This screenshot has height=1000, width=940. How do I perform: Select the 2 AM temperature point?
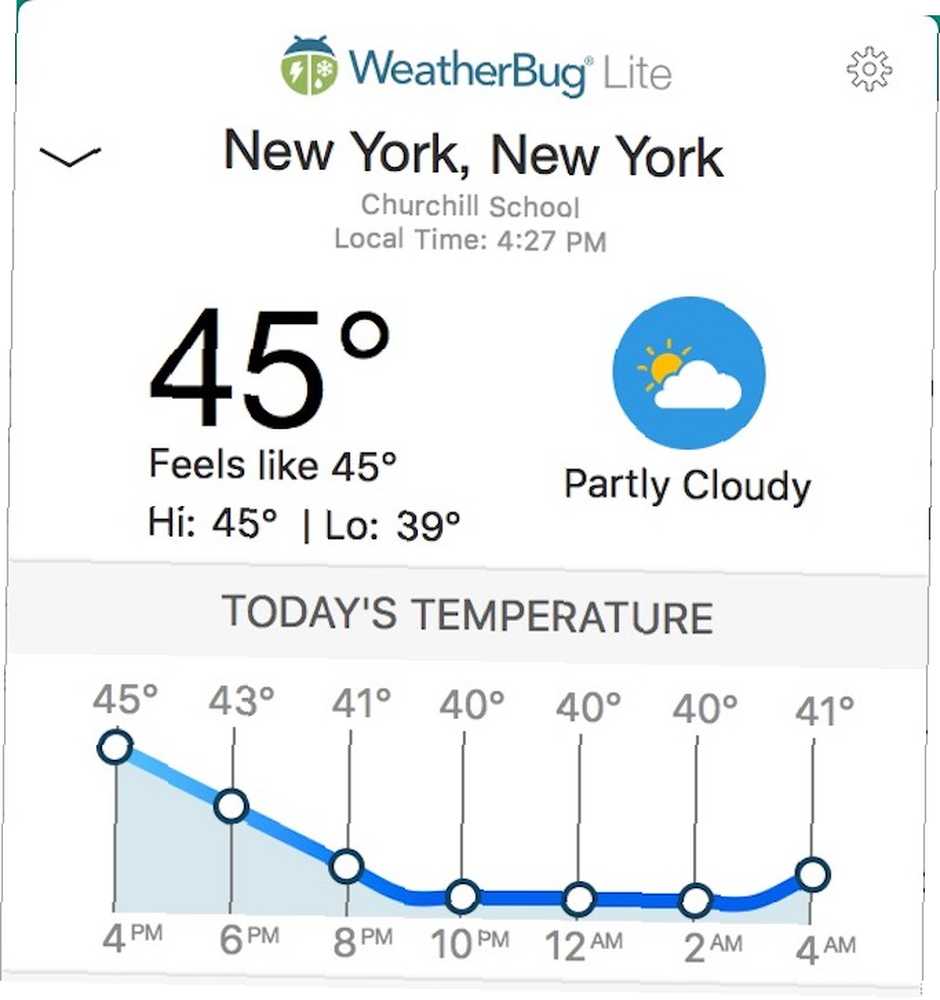pos(695,901)
